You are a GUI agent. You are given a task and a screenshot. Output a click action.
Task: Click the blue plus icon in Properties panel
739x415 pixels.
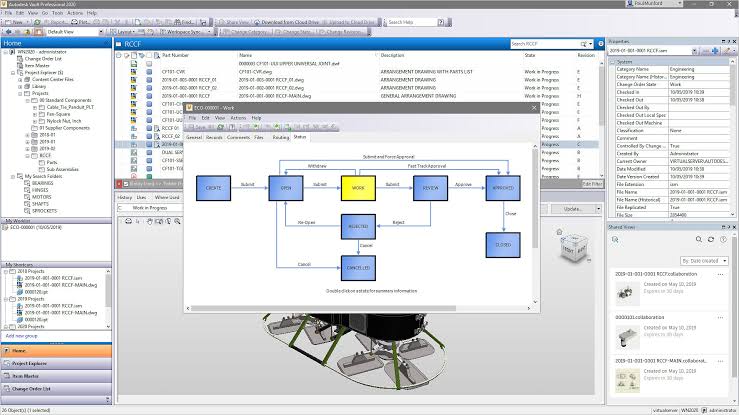tap(715, 50)
